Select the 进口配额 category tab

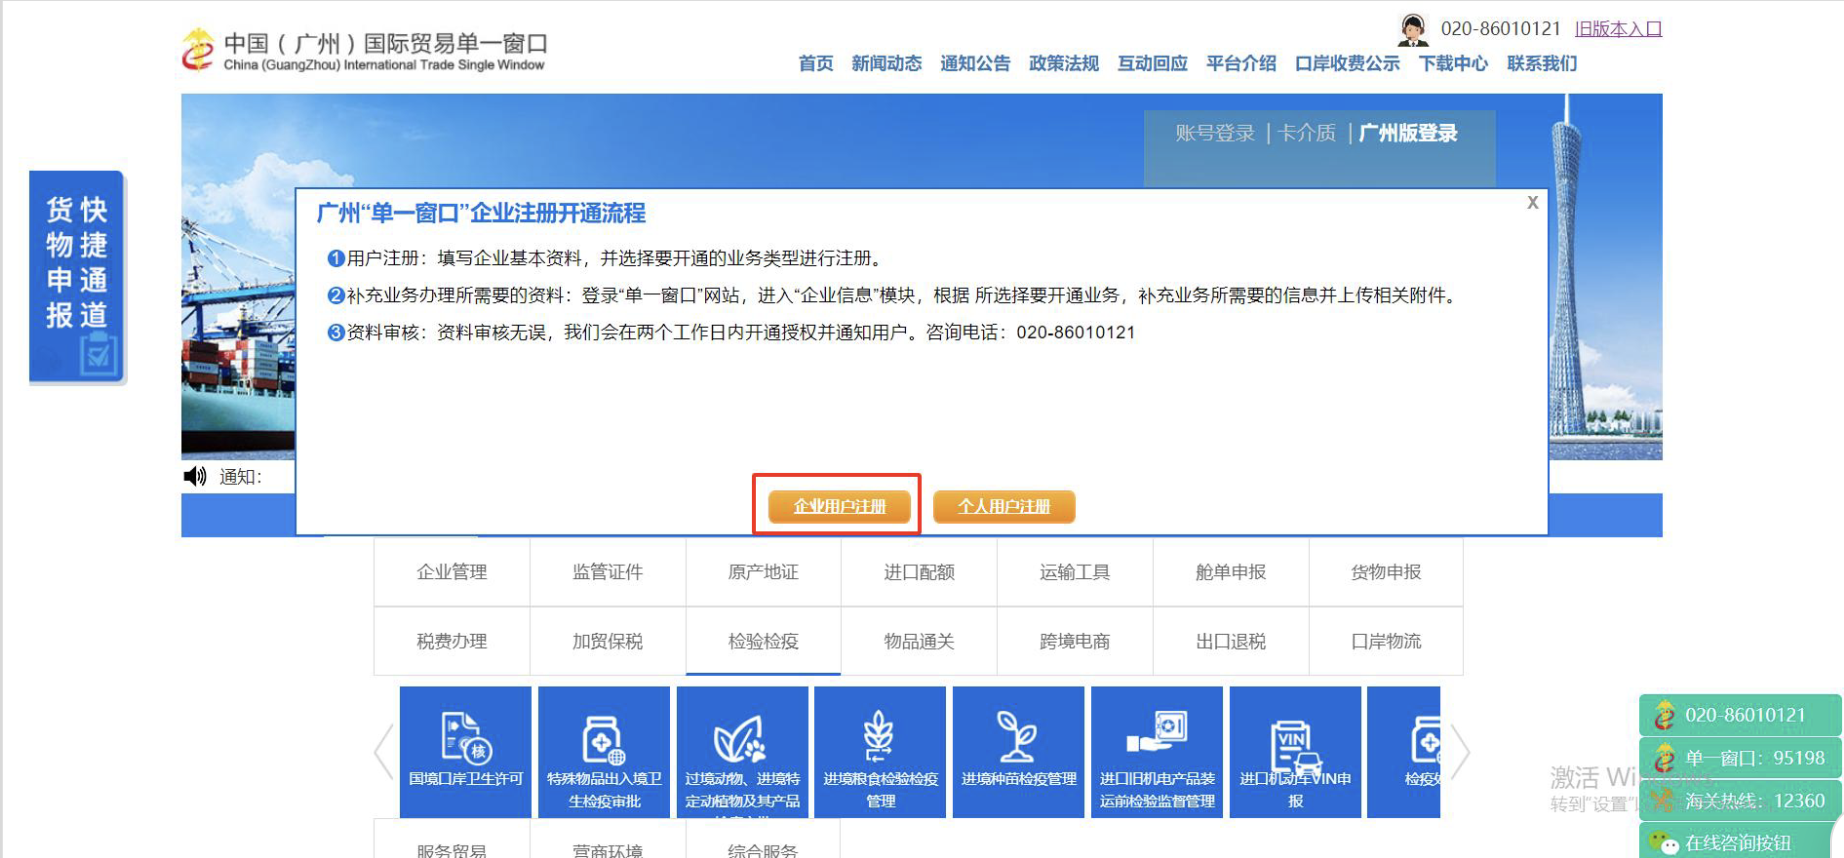(919, 572)
